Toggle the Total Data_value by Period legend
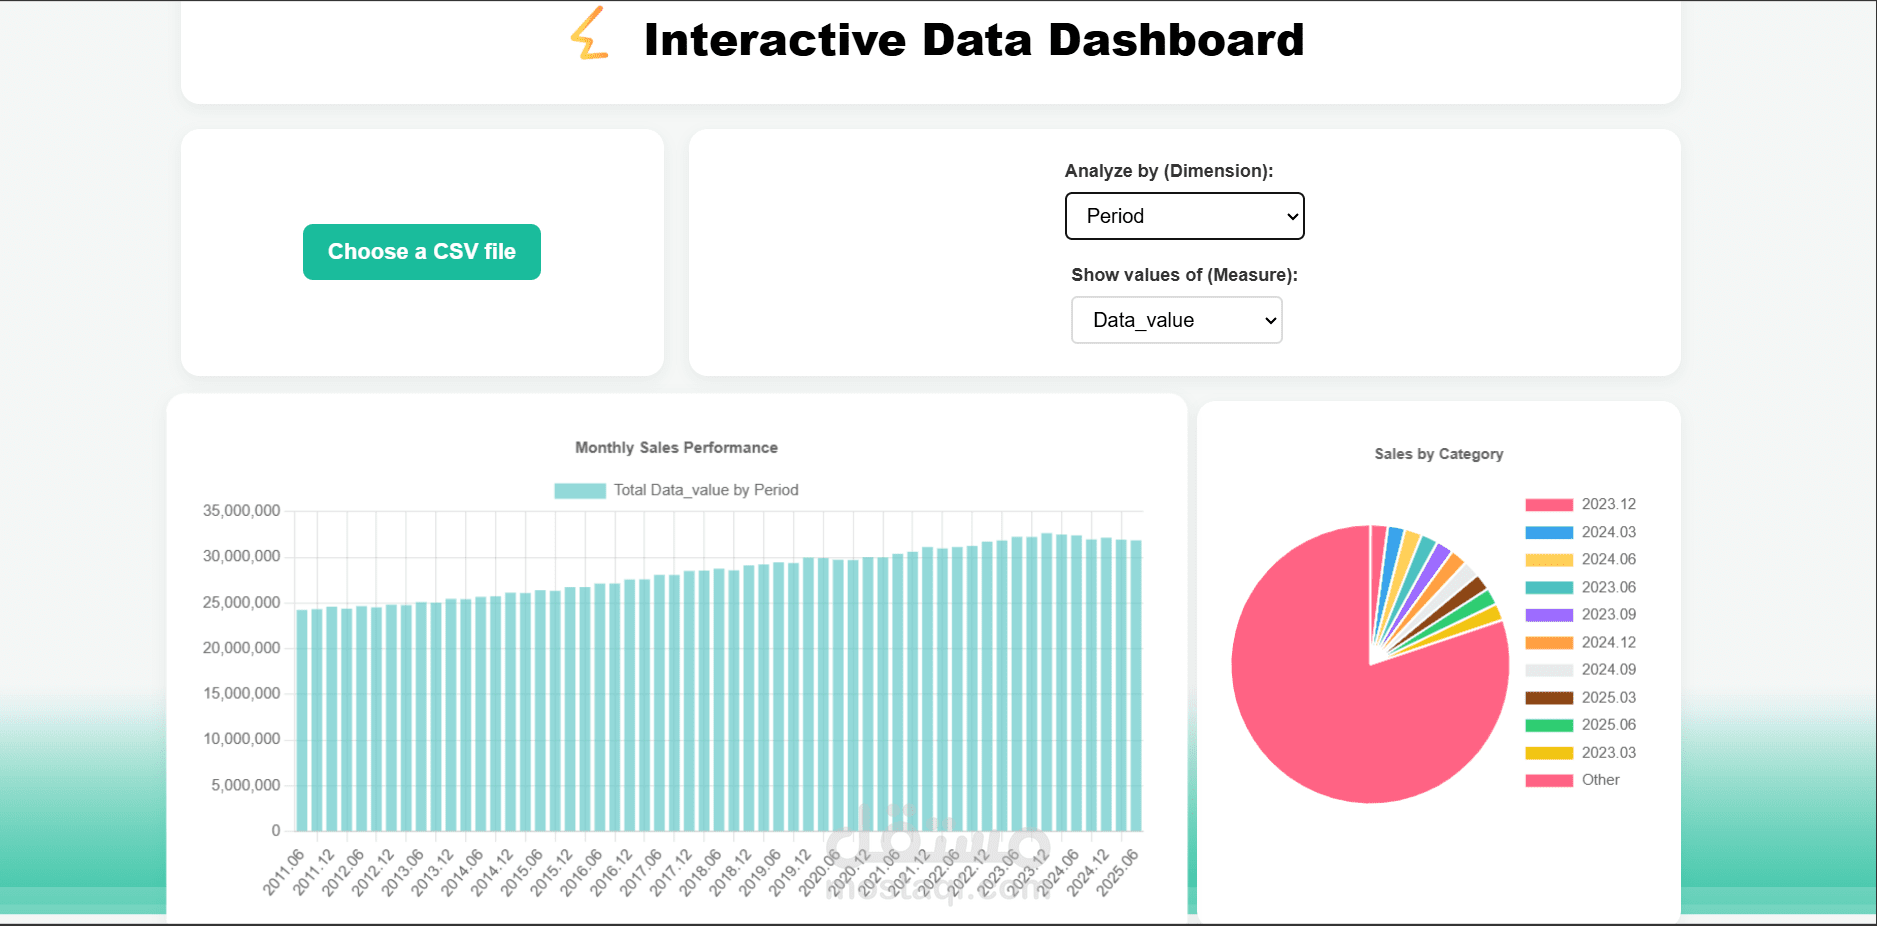1877x926 pixels. click(x=676, y=490)
